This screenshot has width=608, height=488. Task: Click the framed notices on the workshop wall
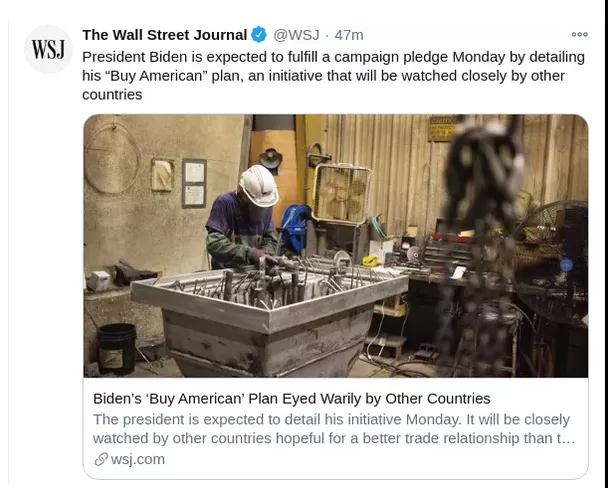pyautogui.click(x=194, y=183)
